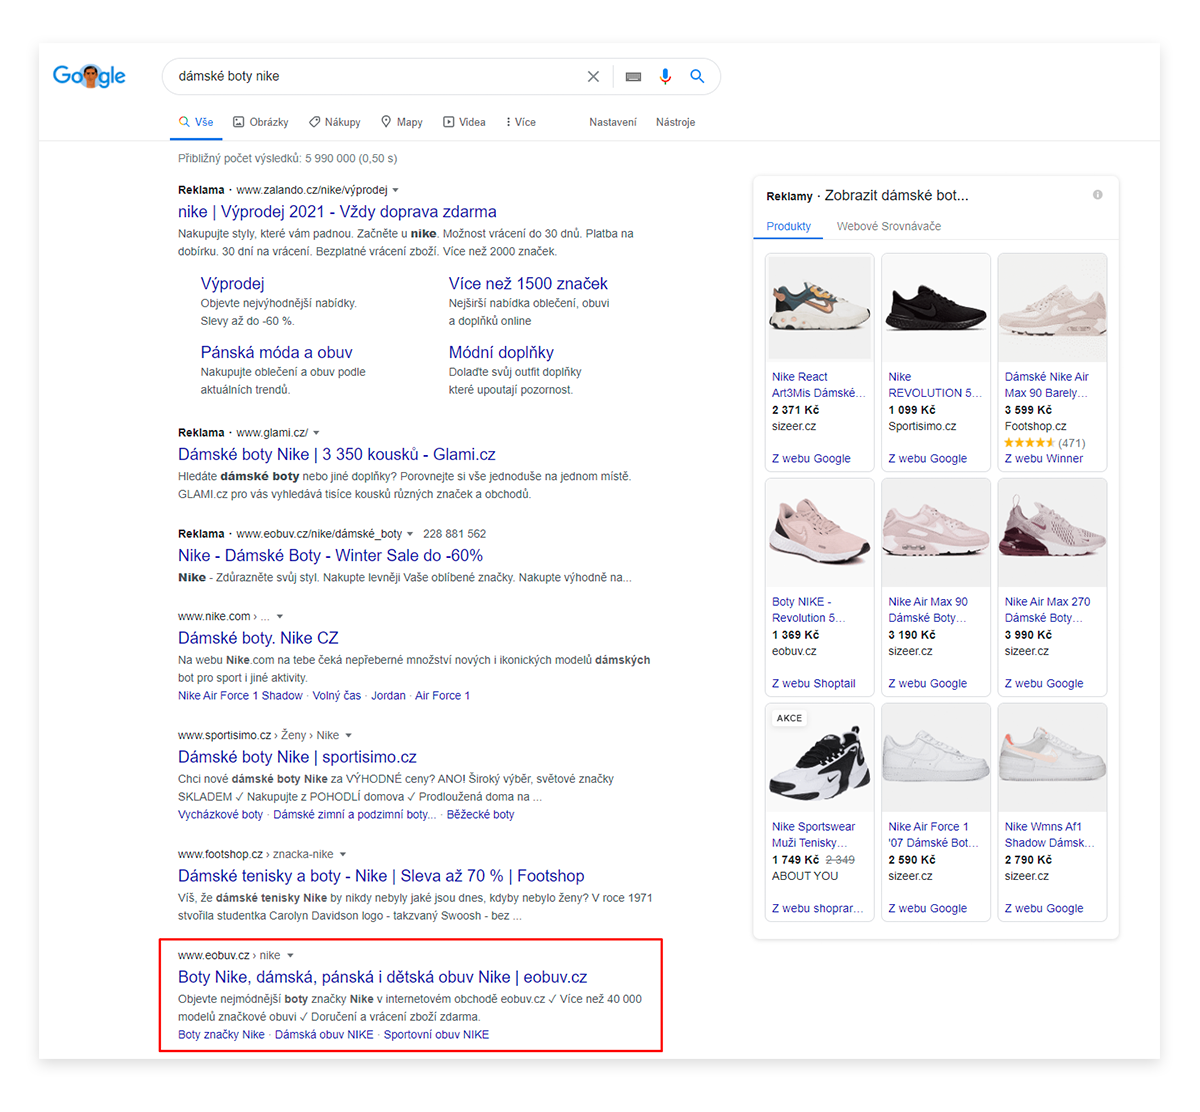
Task: Clear the search box with X icon
Action: click(x=593, y=76)
